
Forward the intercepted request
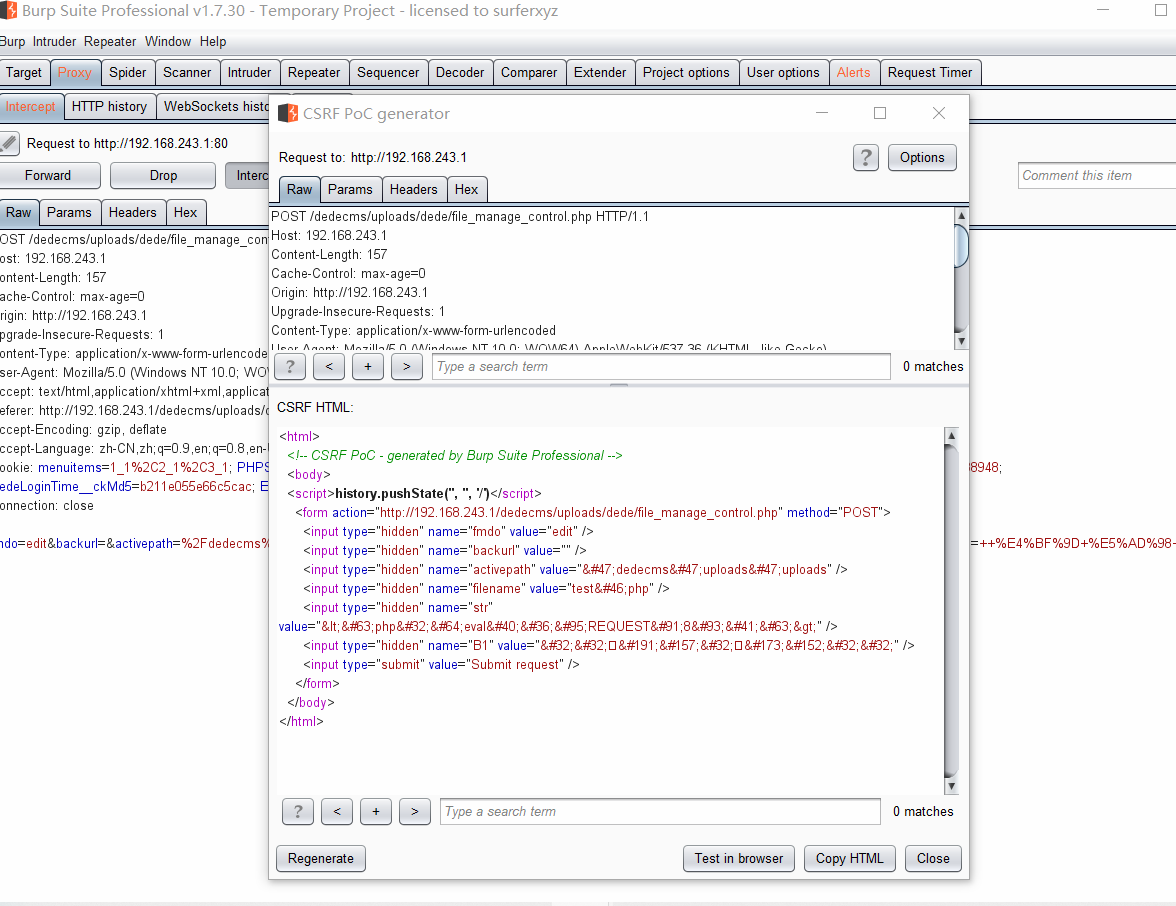point(48,176)
